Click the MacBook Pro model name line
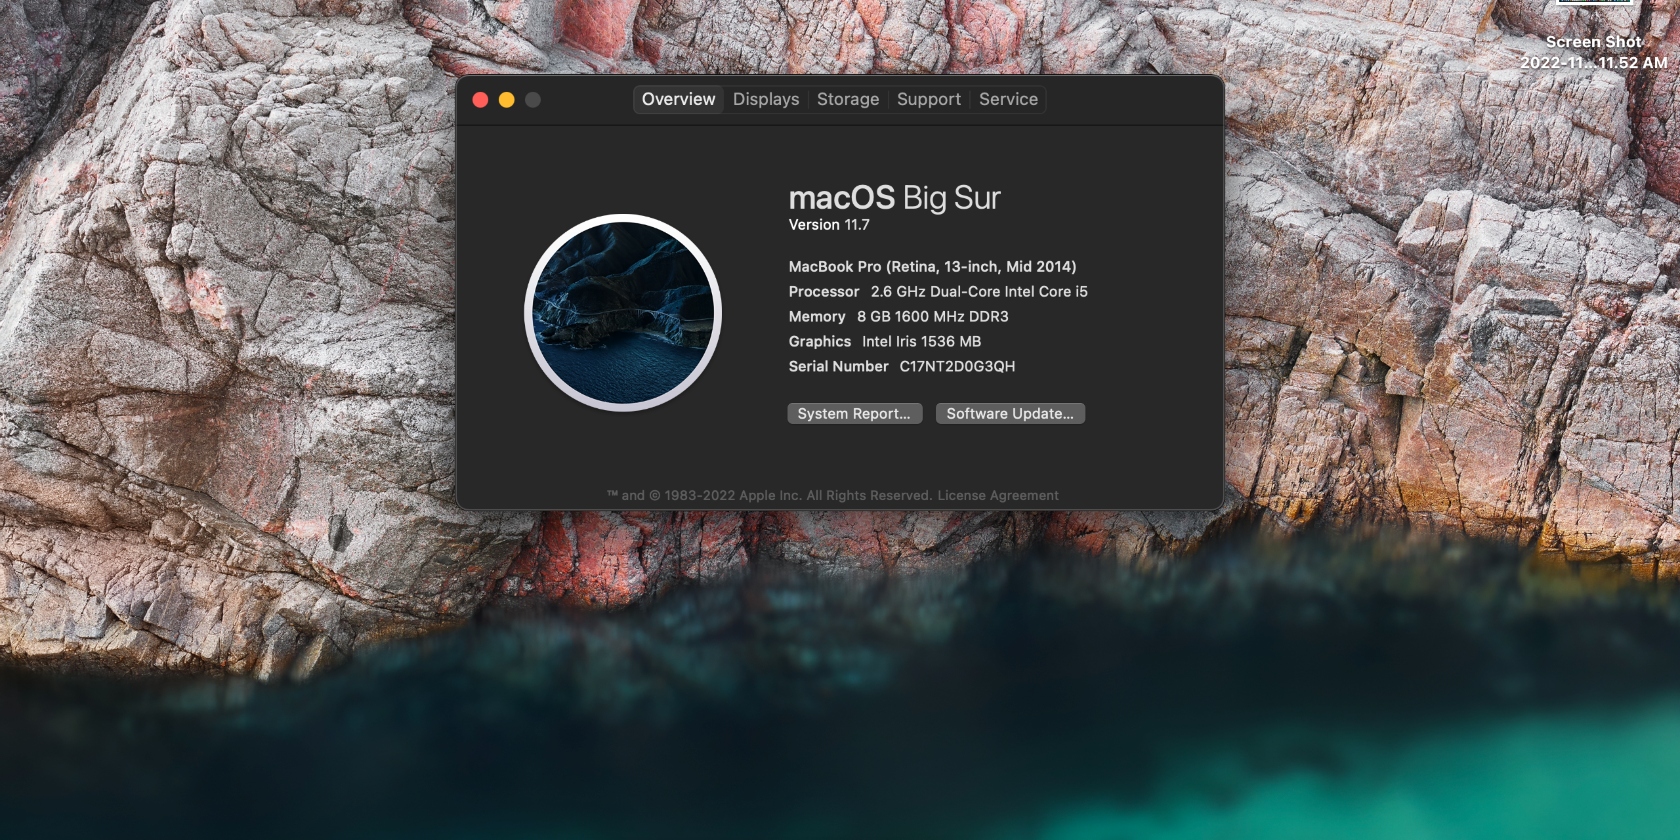Viewport: 1680px width, 840px height. (932, 266)
